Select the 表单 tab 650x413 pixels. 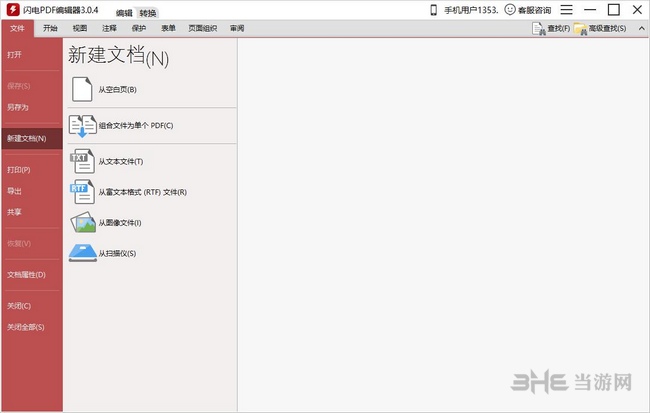(168, 28)
